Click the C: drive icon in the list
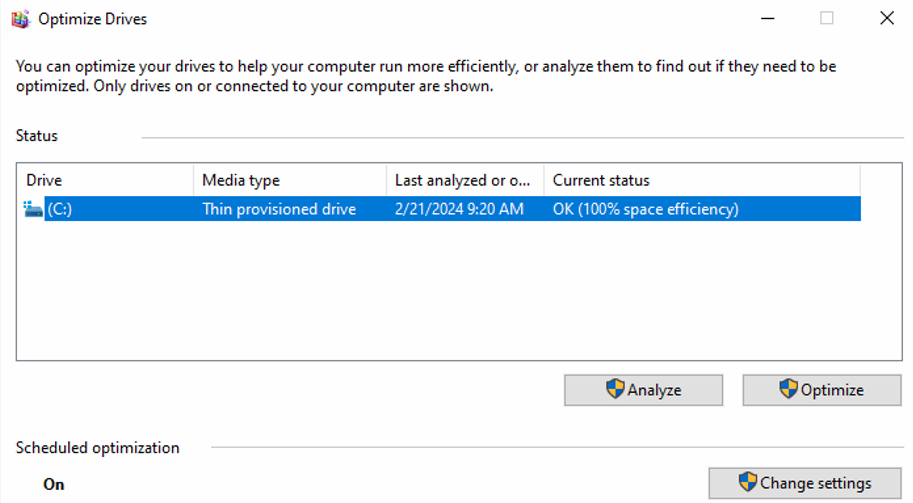 [33, 208]
